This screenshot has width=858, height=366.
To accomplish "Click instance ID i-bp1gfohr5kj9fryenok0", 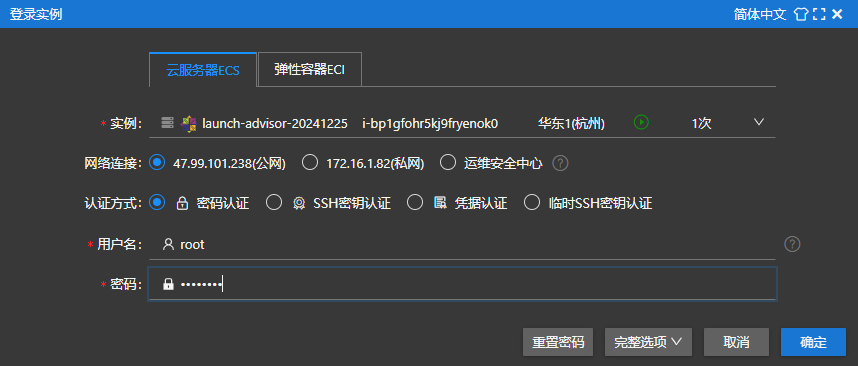I will tap(430, 123).
